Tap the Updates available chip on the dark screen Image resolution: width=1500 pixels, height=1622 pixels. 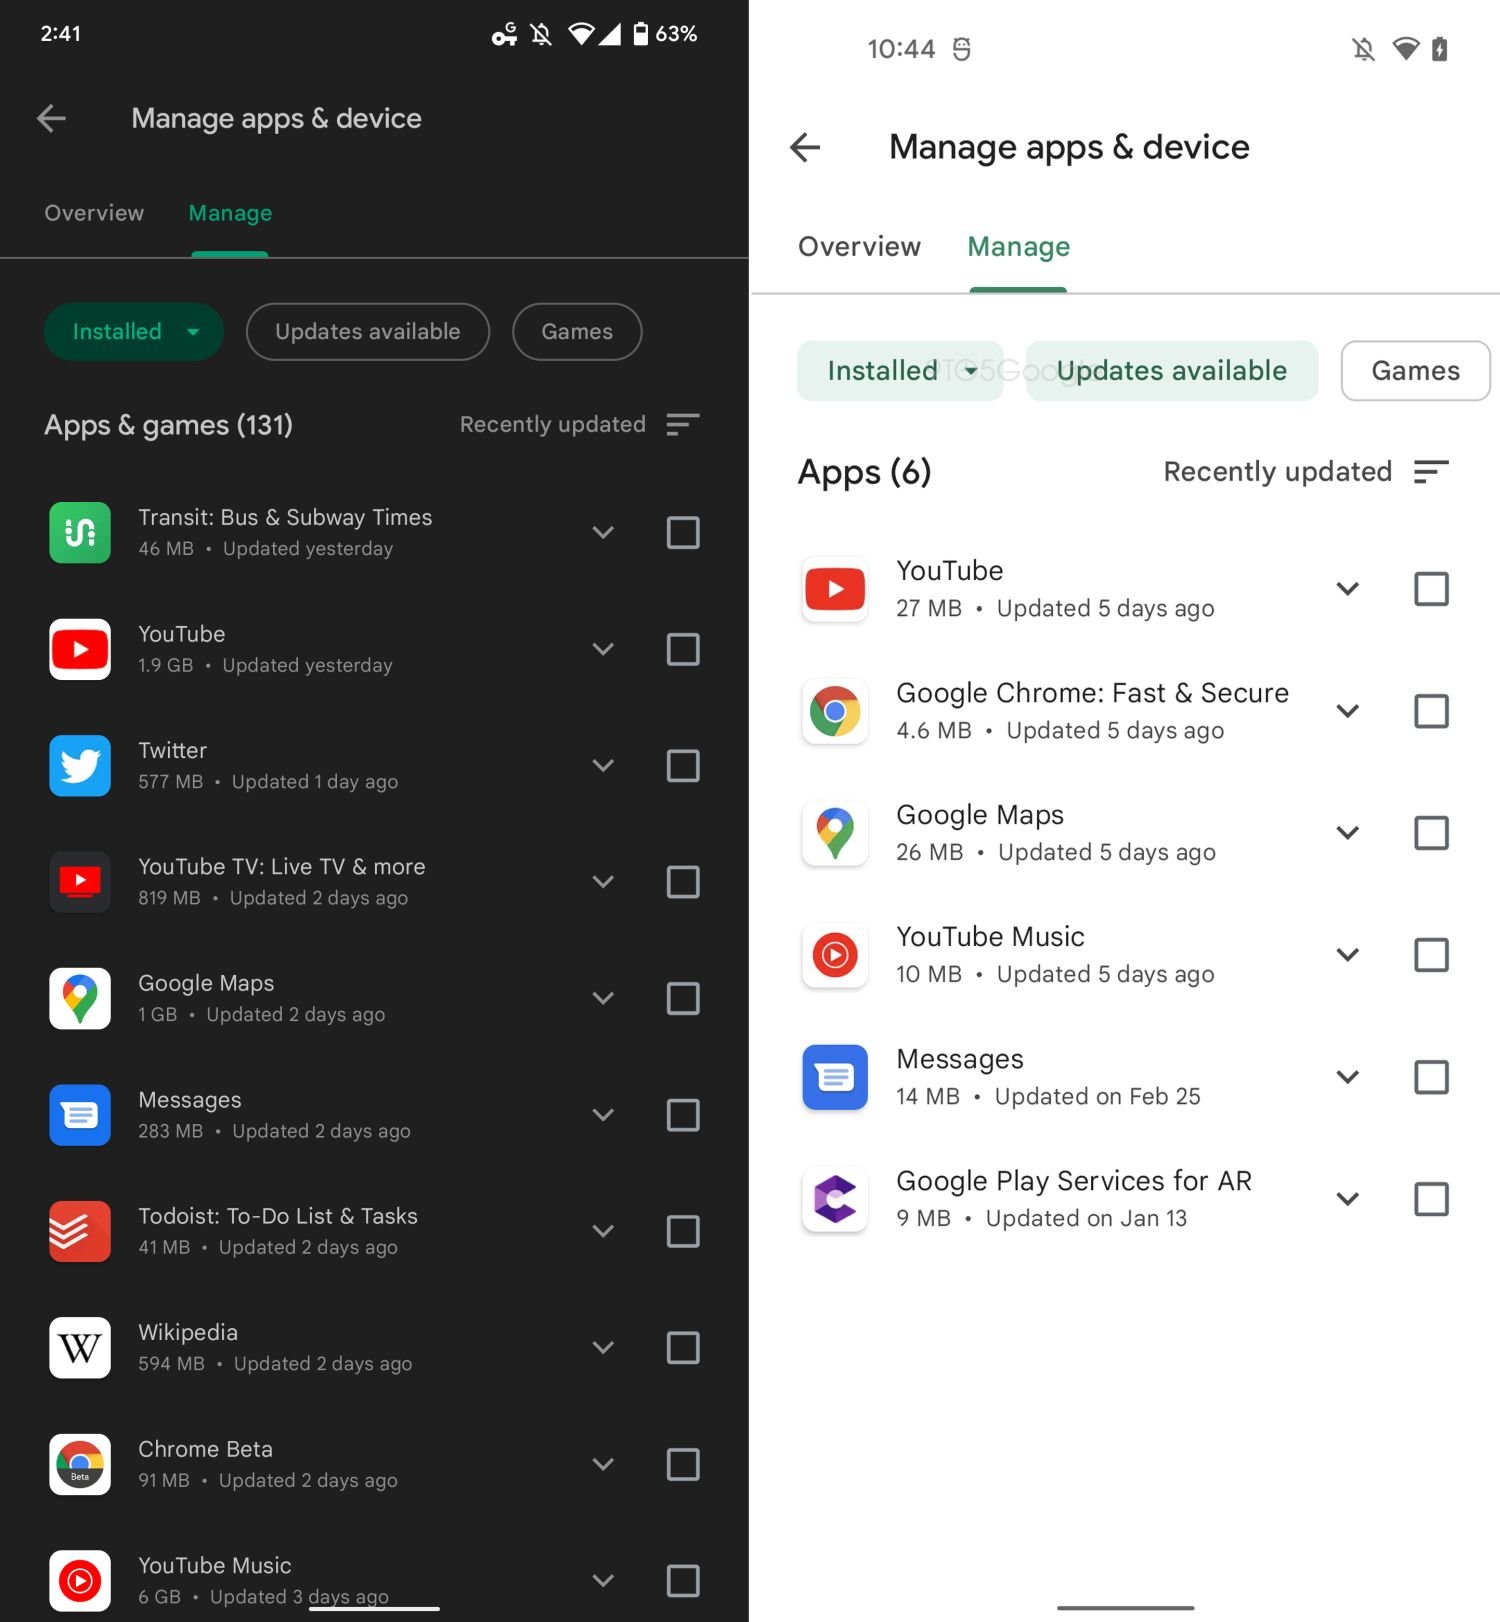(x=367, y=332)
